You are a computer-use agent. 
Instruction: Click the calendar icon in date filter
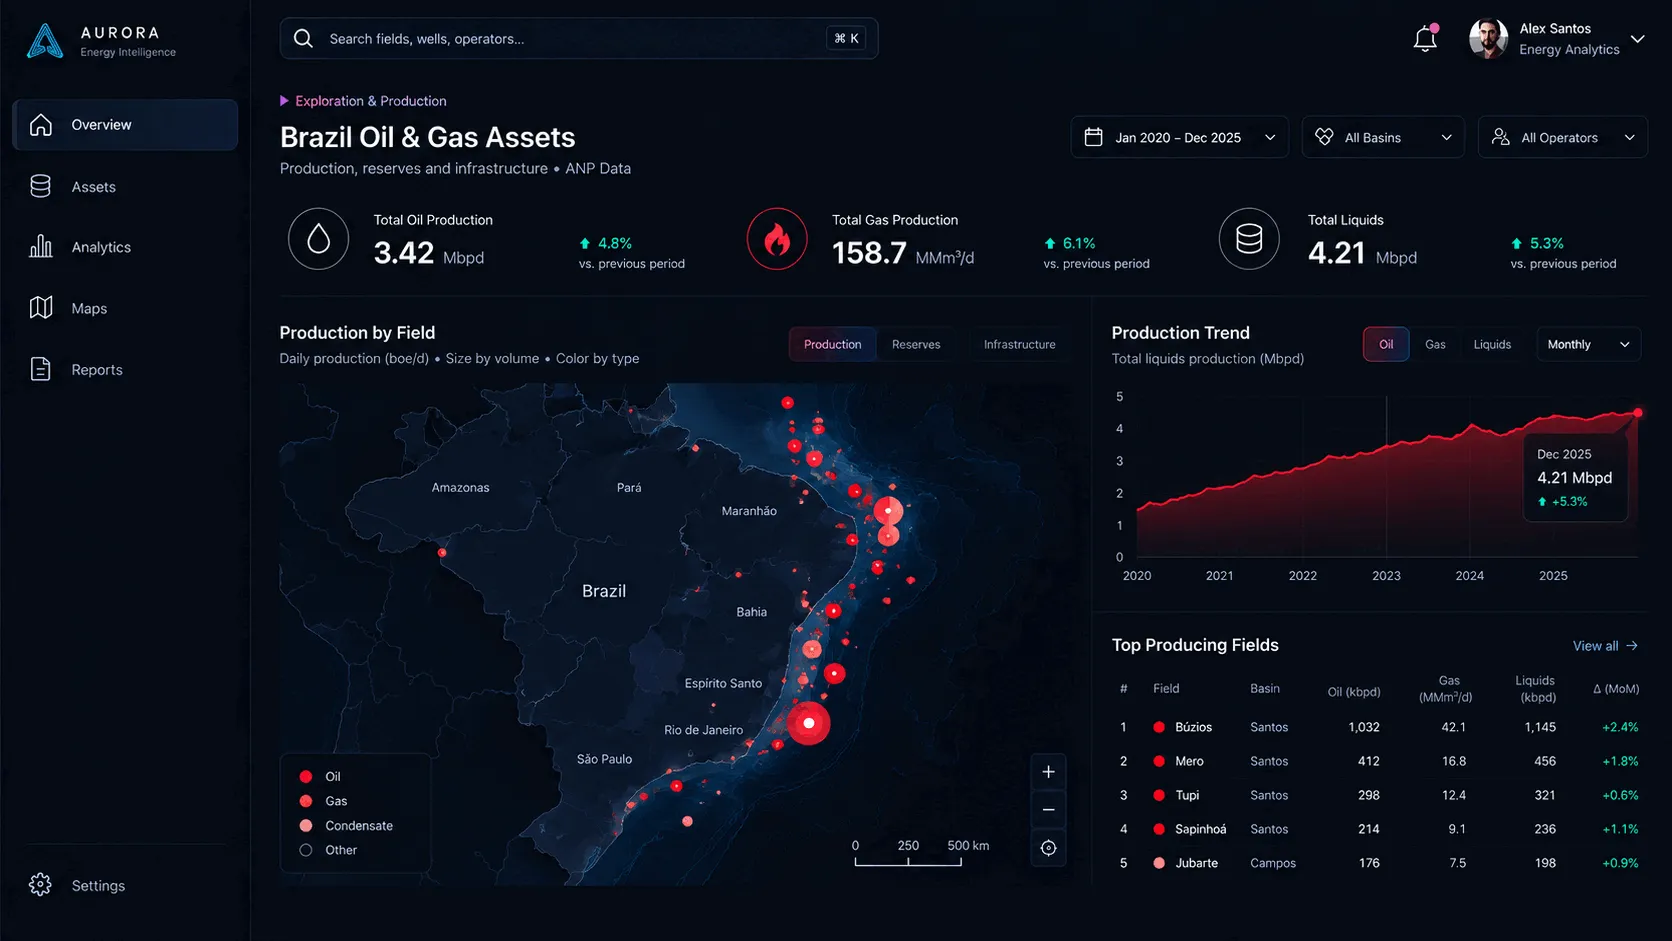pyautogui.click(x=1094, y=137)
